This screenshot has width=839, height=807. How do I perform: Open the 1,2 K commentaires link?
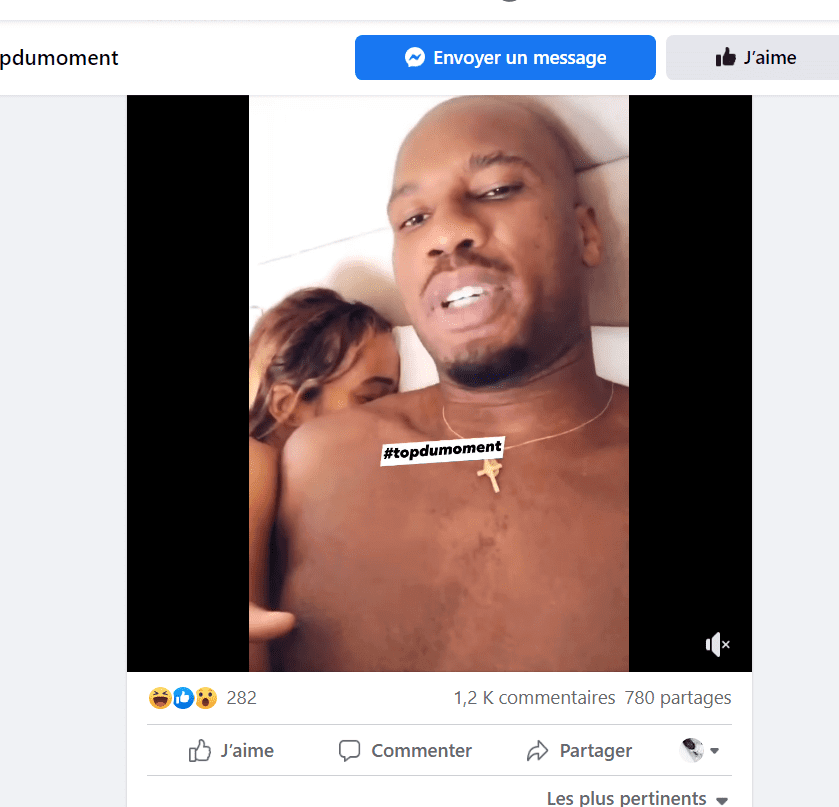coord(534,698)
